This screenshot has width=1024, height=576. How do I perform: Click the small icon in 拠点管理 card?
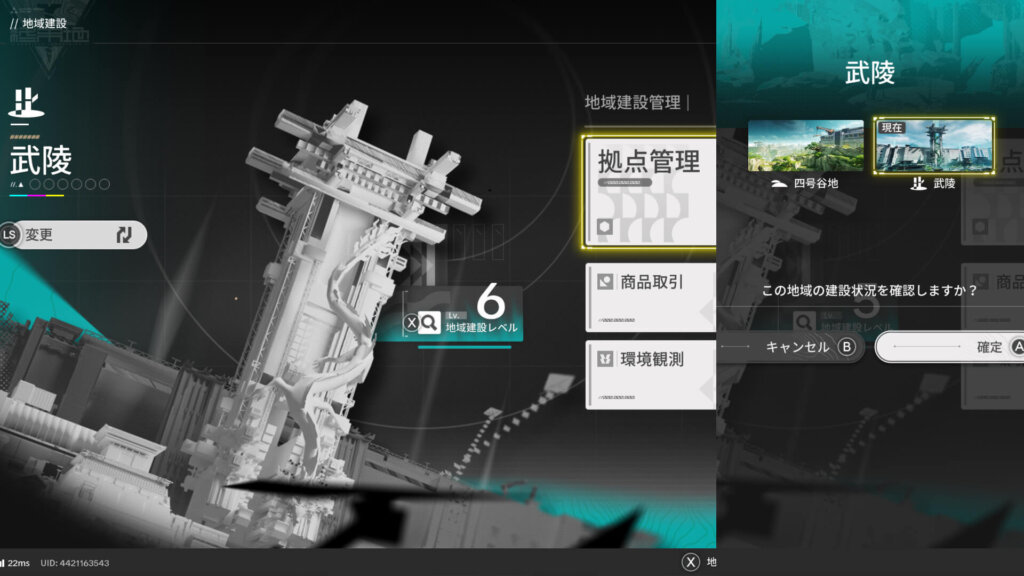pyautogui.click(x=604, y=227)
